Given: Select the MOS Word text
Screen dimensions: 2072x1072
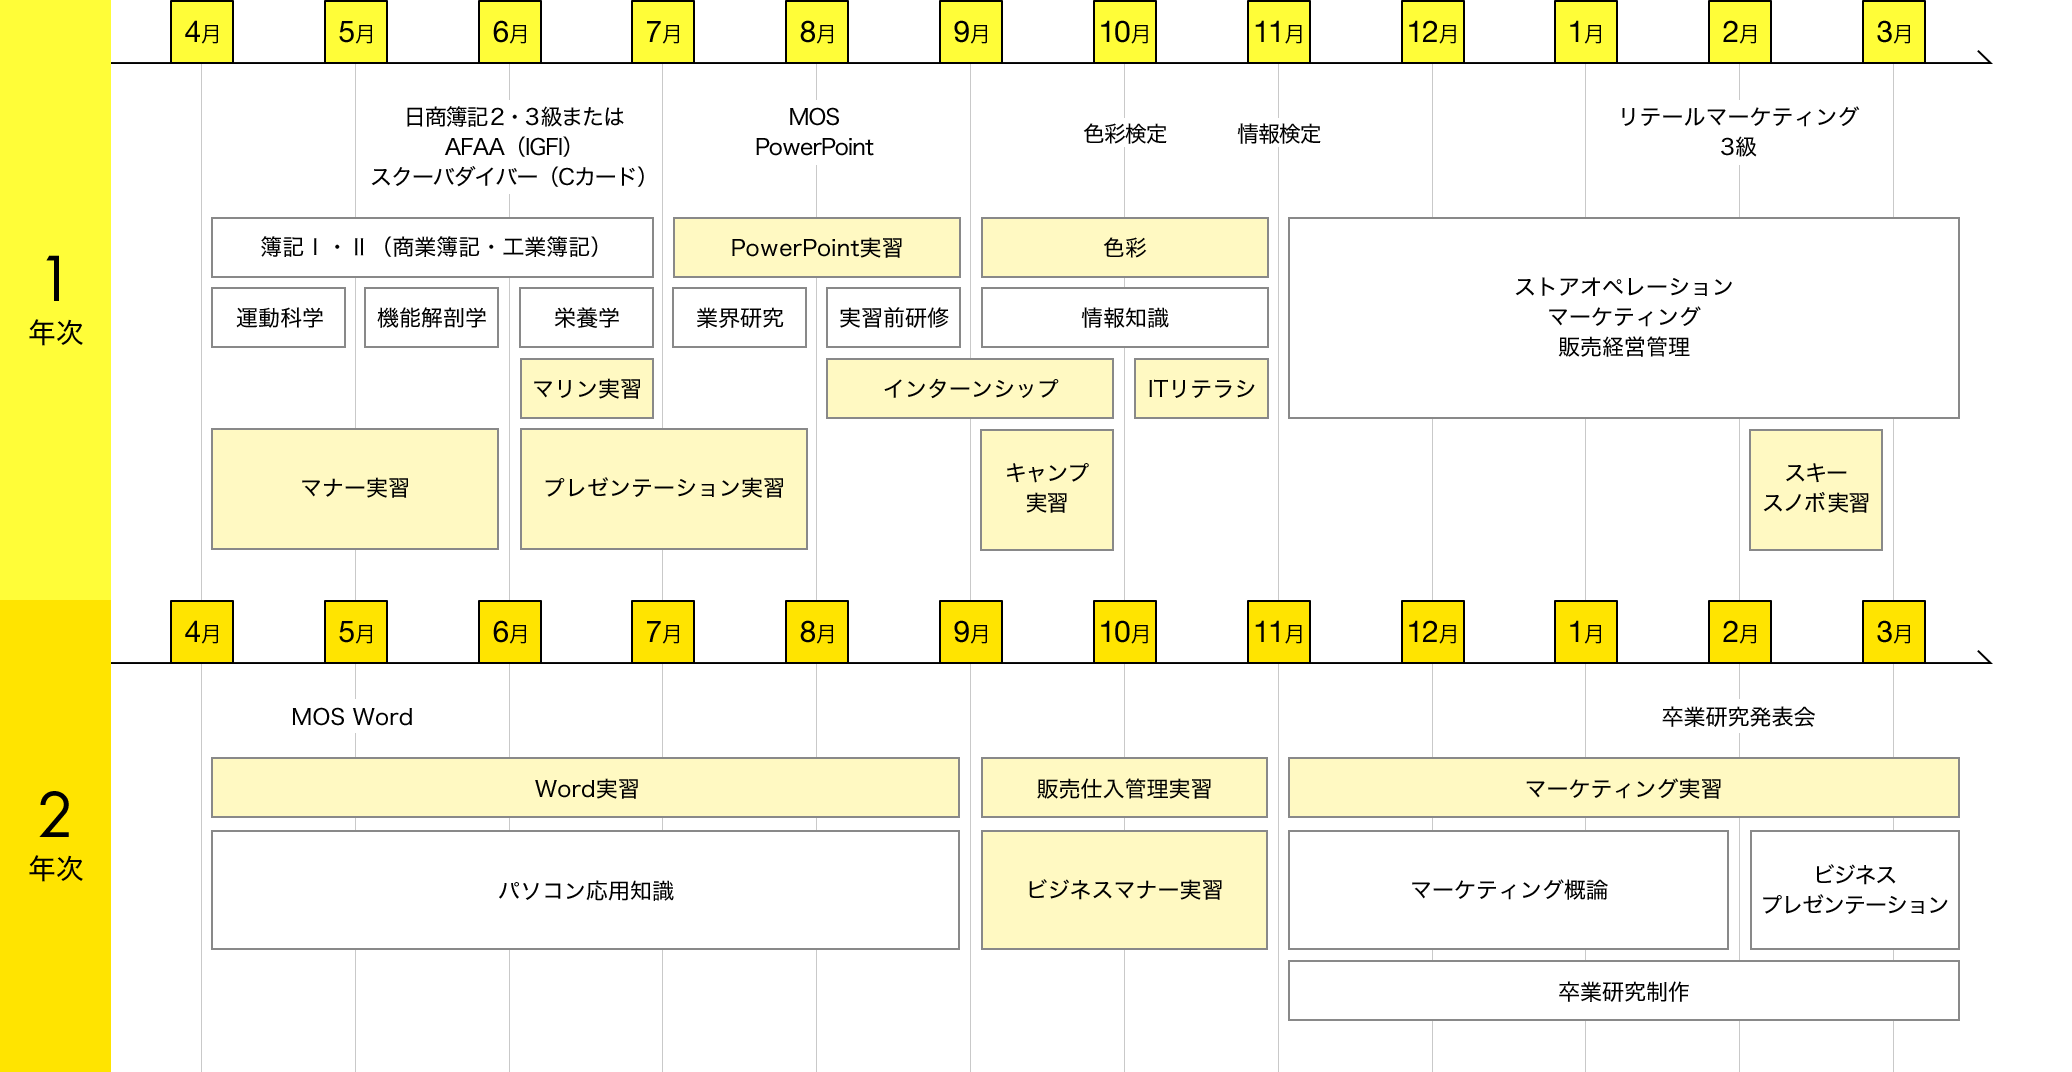Looking at the screenshot, I should (352, 717).
